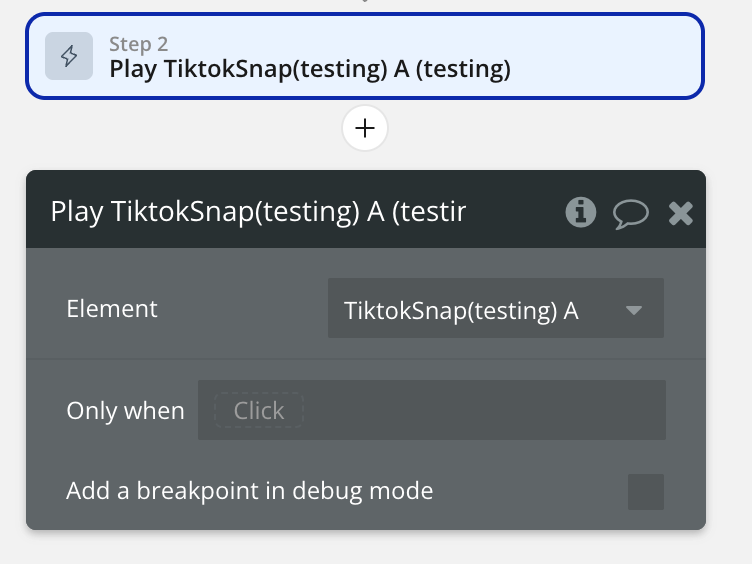This screenshot has width=752, height=564.
Task: Click the "Step 2" label text
Action: coord(138,44)
